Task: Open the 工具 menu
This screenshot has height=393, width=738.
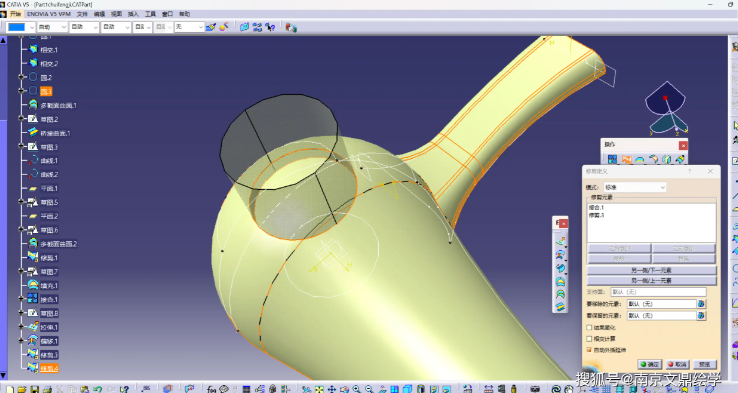Action: point(150,14)
